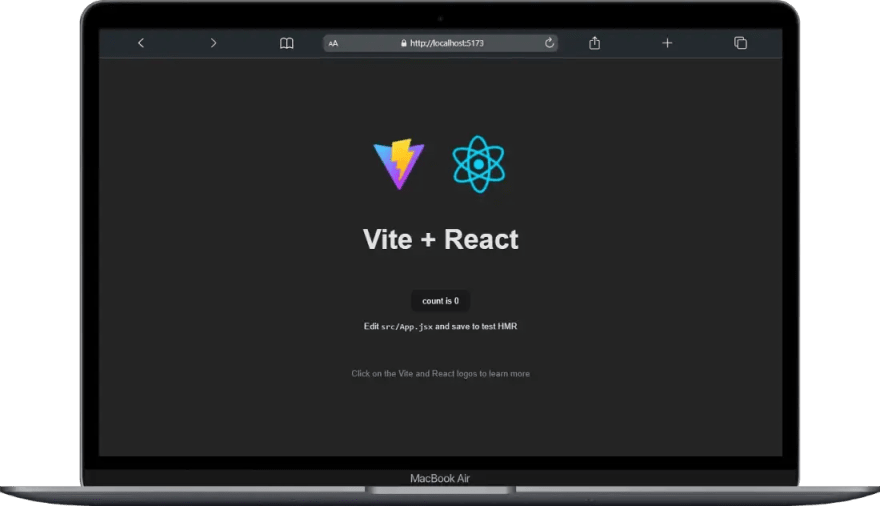Select the 'Vite + React' heading
Screen dimensions: 880x506
tap(441, 240)
